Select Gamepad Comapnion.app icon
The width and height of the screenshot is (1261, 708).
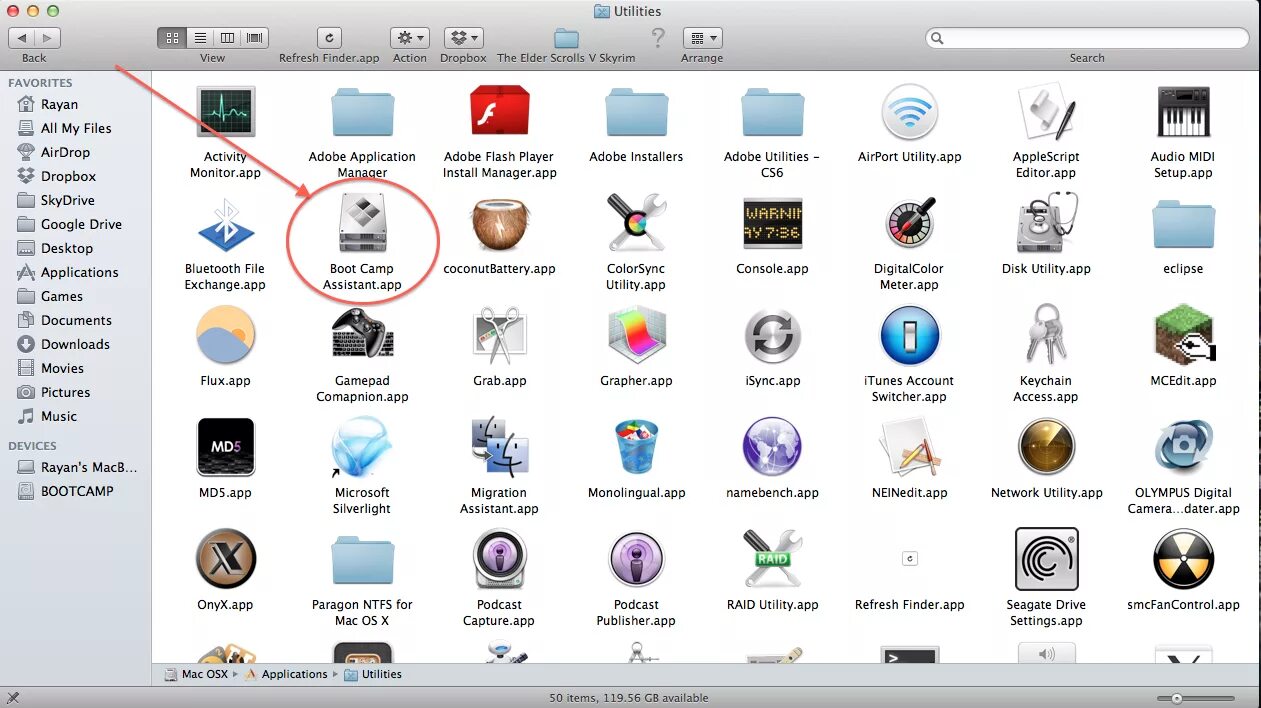pos(362,336)
